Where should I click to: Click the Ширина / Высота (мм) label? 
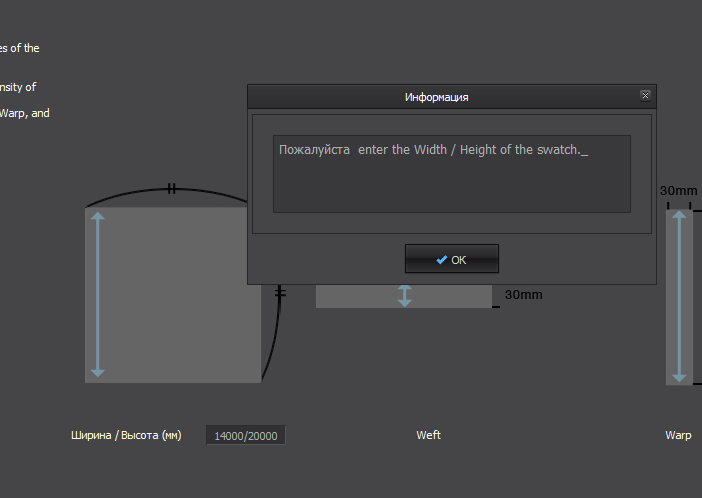(126, 435)
